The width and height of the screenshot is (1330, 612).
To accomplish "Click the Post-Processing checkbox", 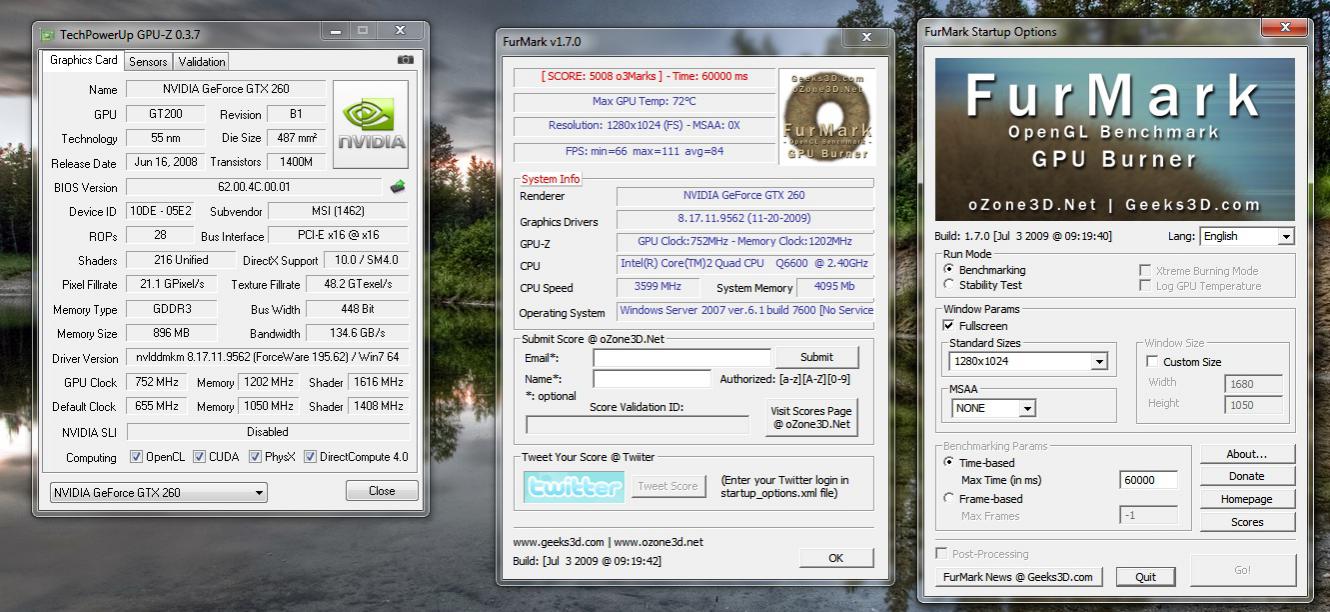I will click(x=941, y=554).
